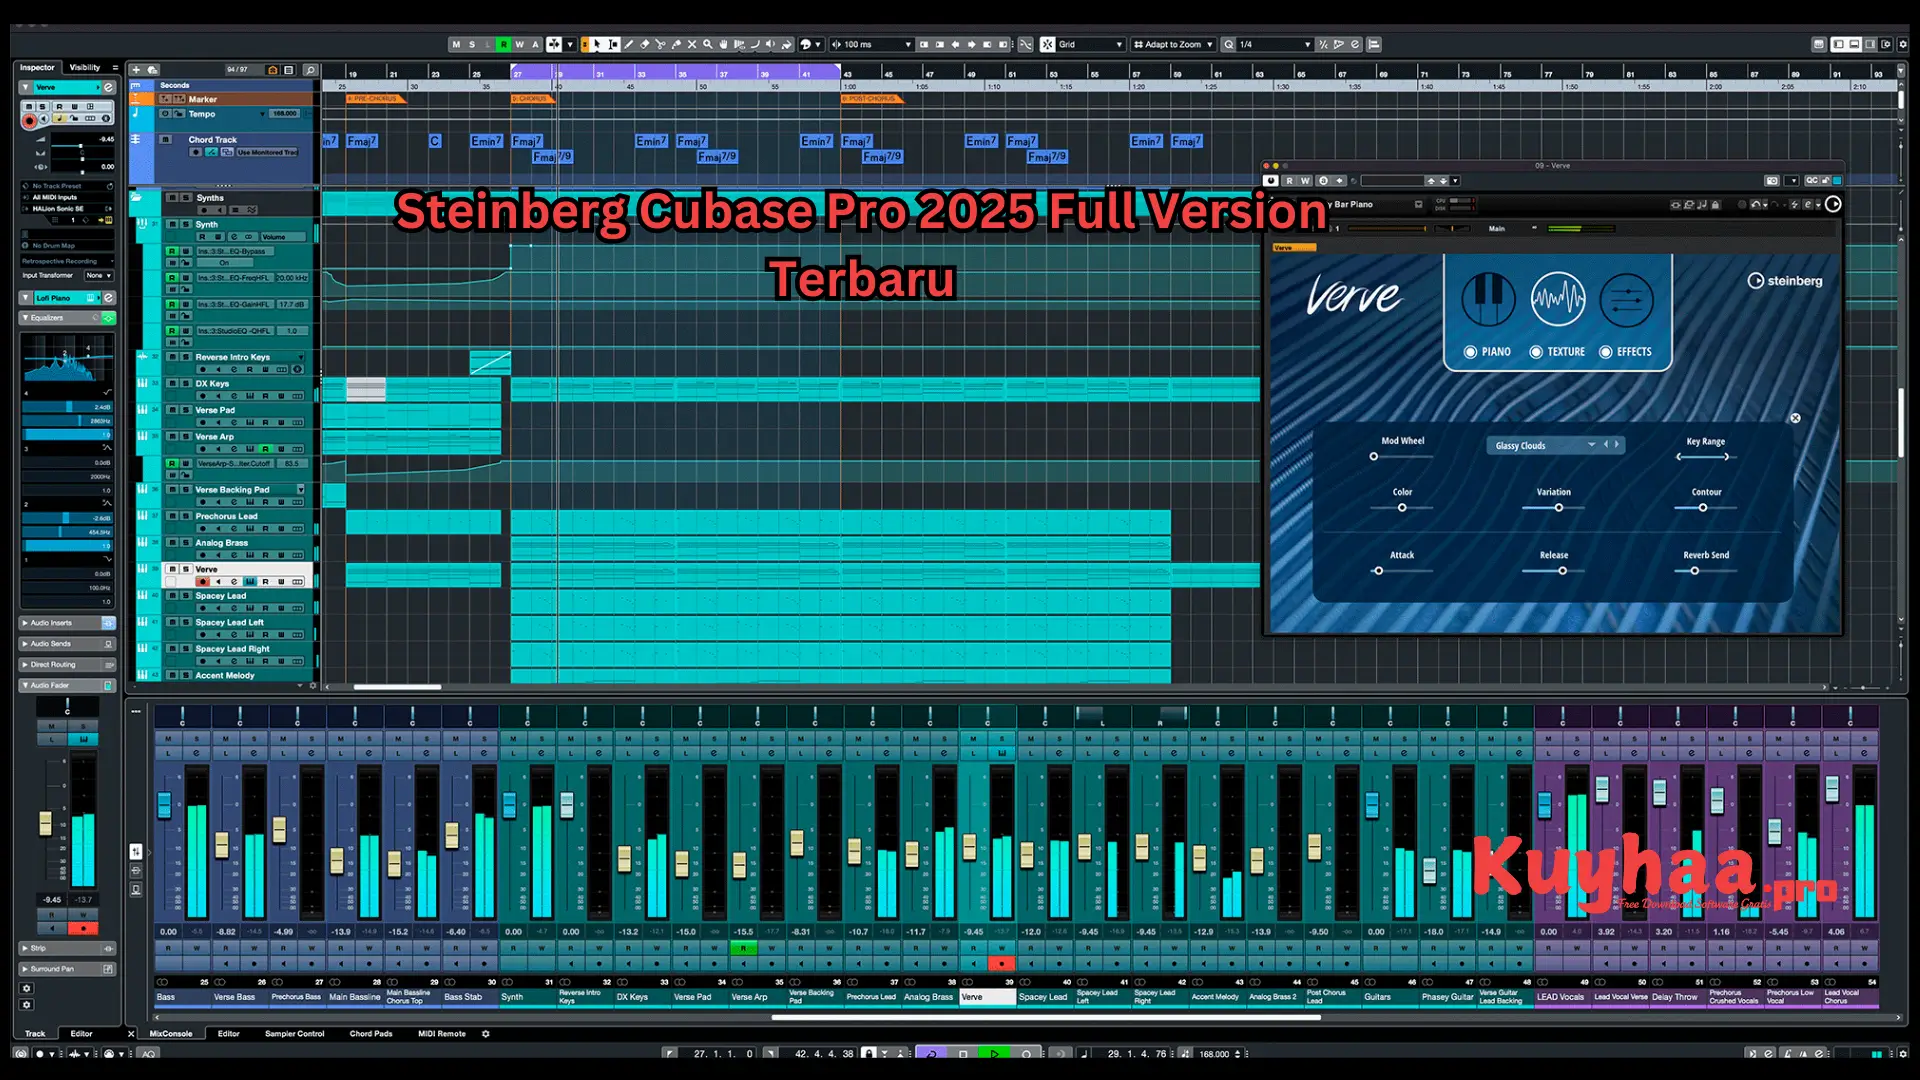Activate the Split (scissors) tool
Screen dimensions: 1920x1080
click(x=661, y=44)
